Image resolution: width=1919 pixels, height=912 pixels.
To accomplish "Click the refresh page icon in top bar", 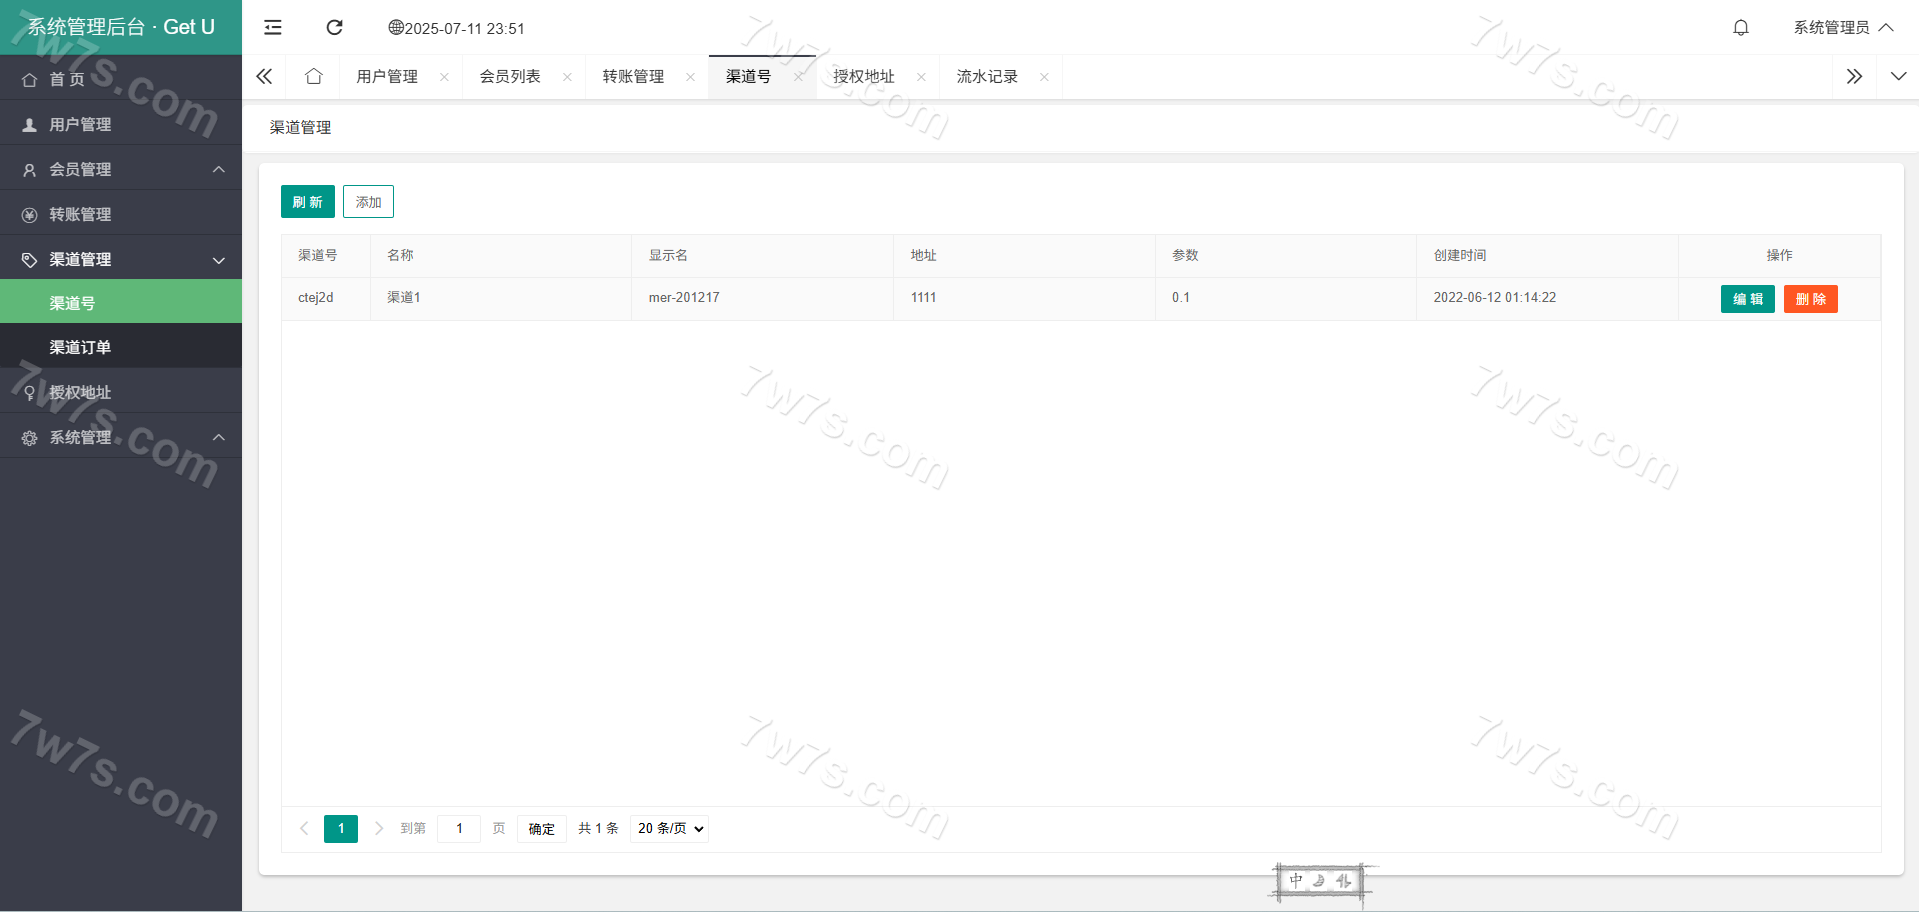I will pyautogui.click(x=335, y=28).
